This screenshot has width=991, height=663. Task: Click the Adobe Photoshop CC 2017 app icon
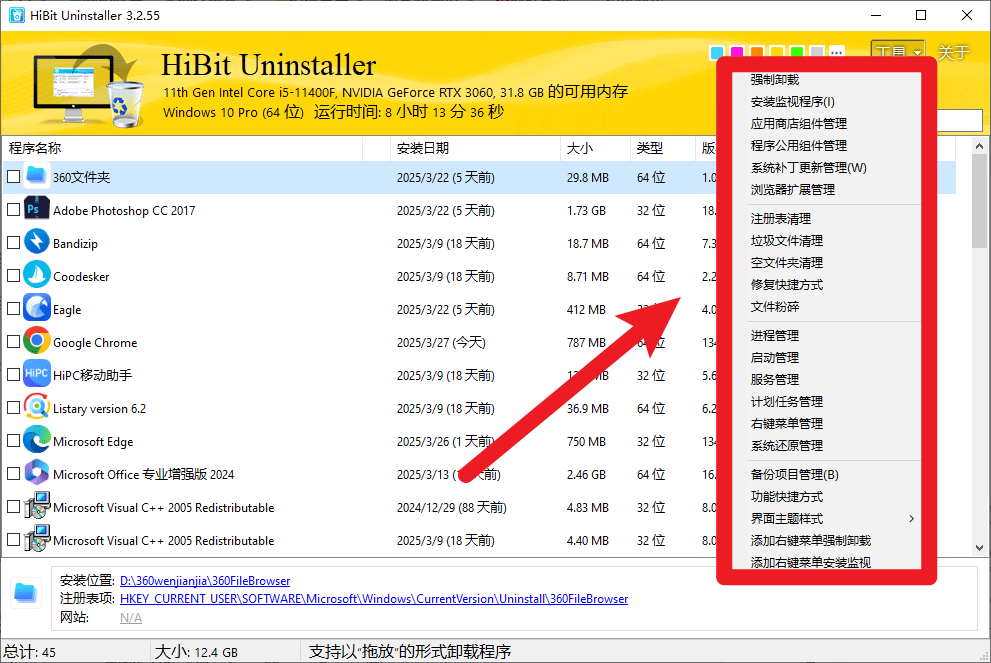coord(36,209)
